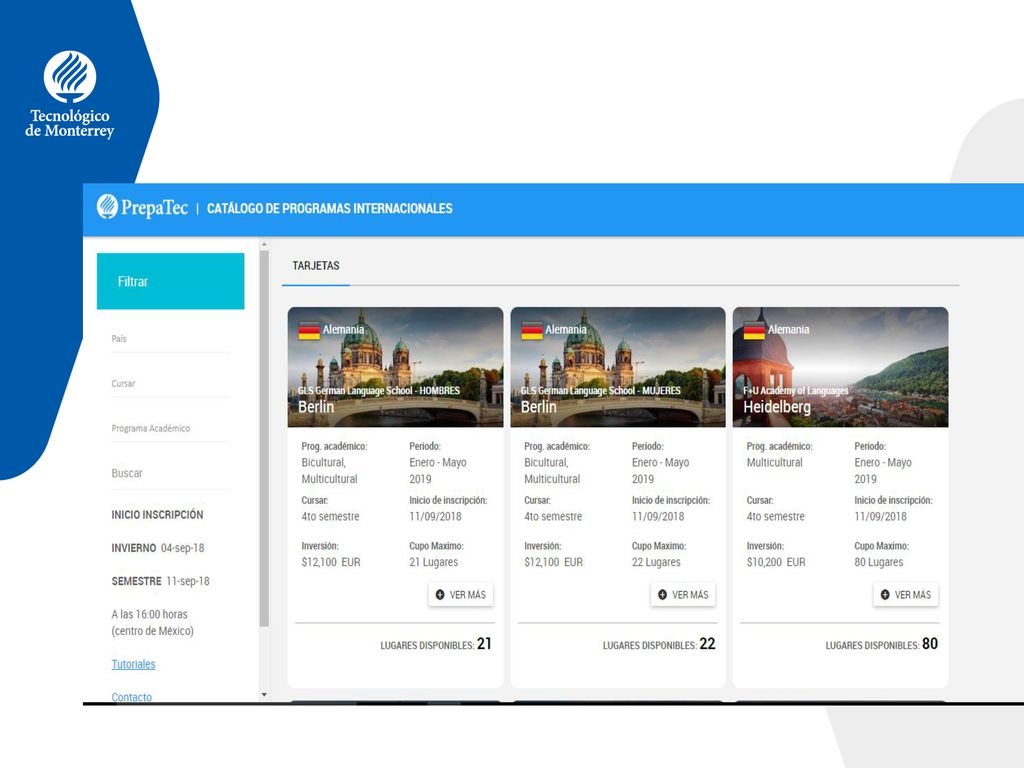The image size is (1024, 768).
Task: Open the Programa Académico filter dropdown
Action: [x=170, y=429]
